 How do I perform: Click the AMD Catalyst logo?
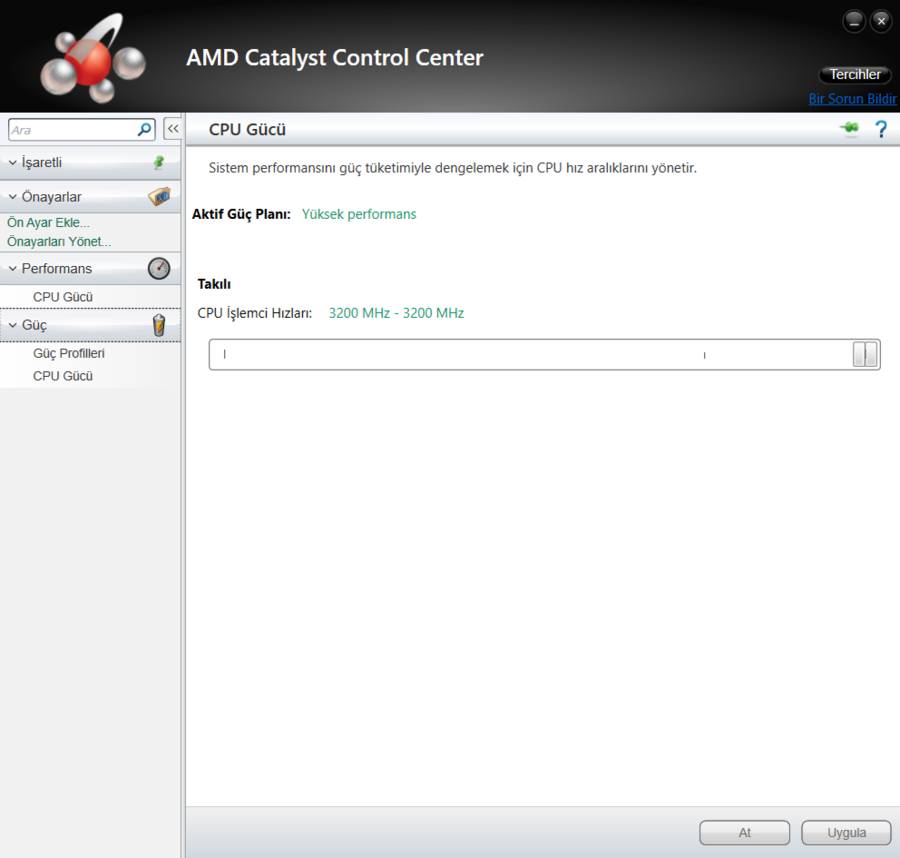[92, 59]
